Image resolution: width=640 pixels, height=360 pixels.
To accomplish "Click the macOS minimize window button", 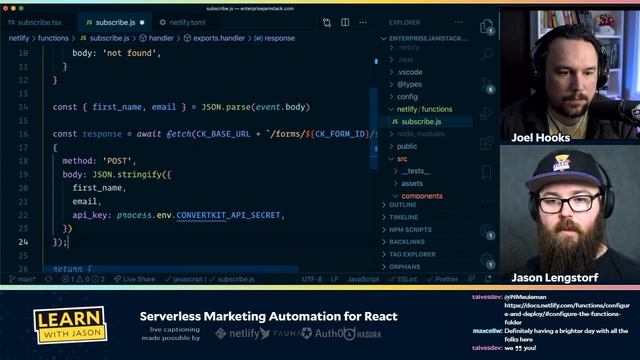I will (x=13, y=8).
